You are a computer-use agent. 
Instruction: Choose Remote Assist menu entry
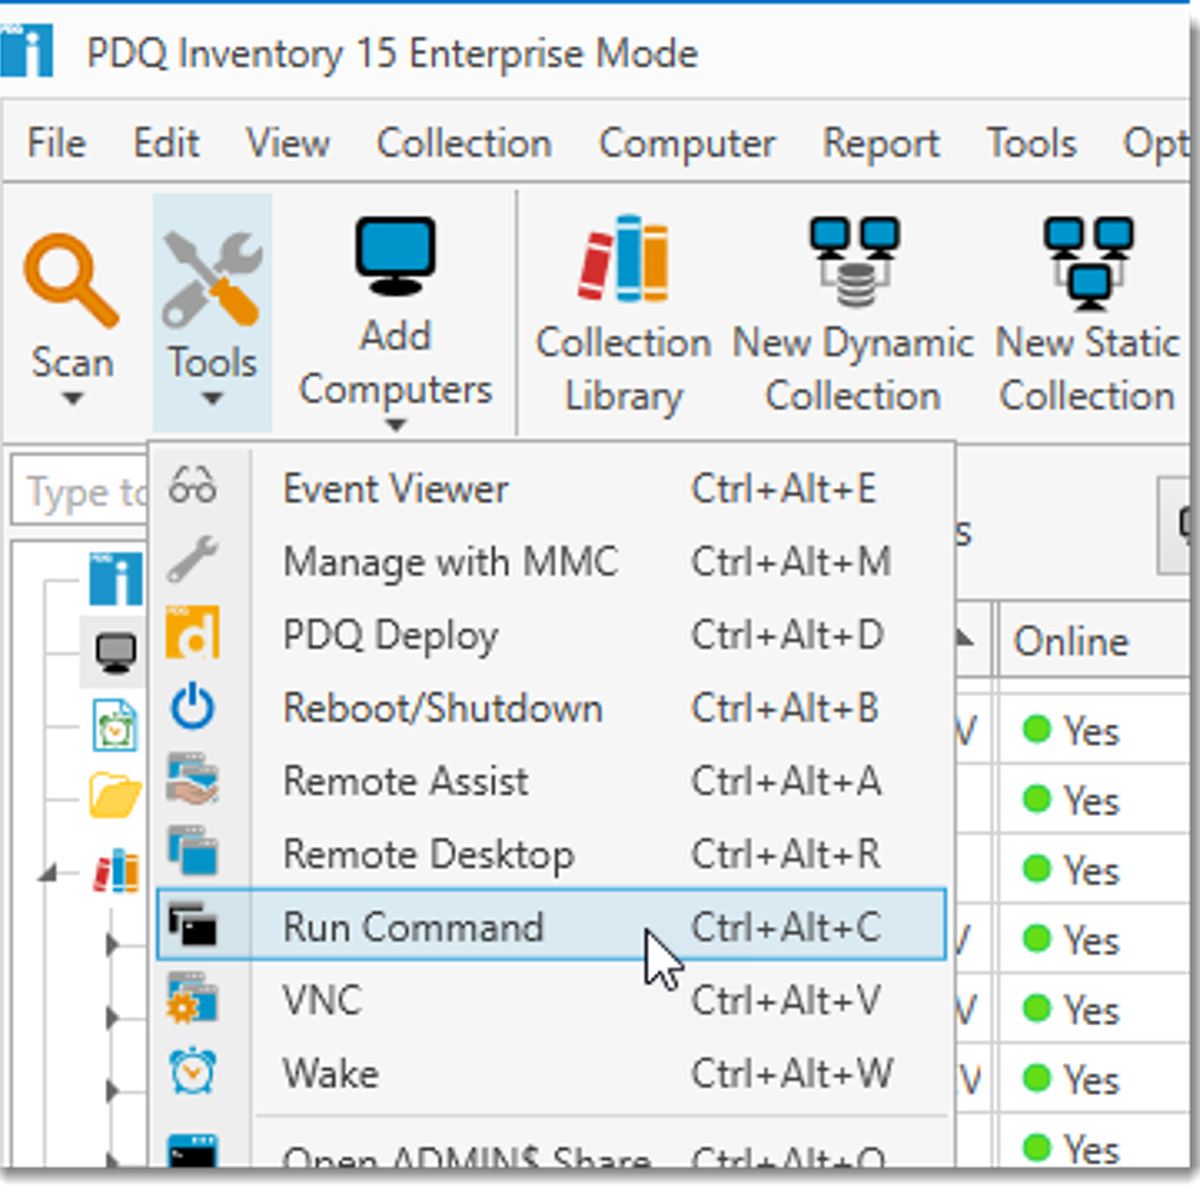tap(551, 781)
